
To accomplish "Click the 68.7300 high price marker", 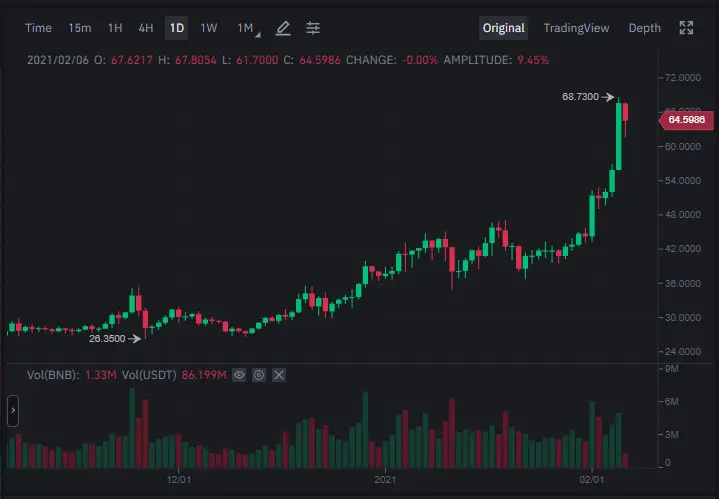I will 588,97.
